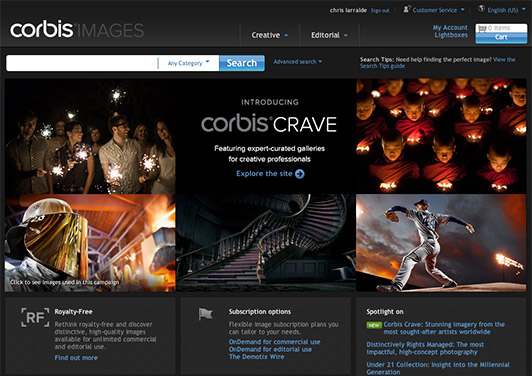Click the welder helmet photo

(90, 243)
